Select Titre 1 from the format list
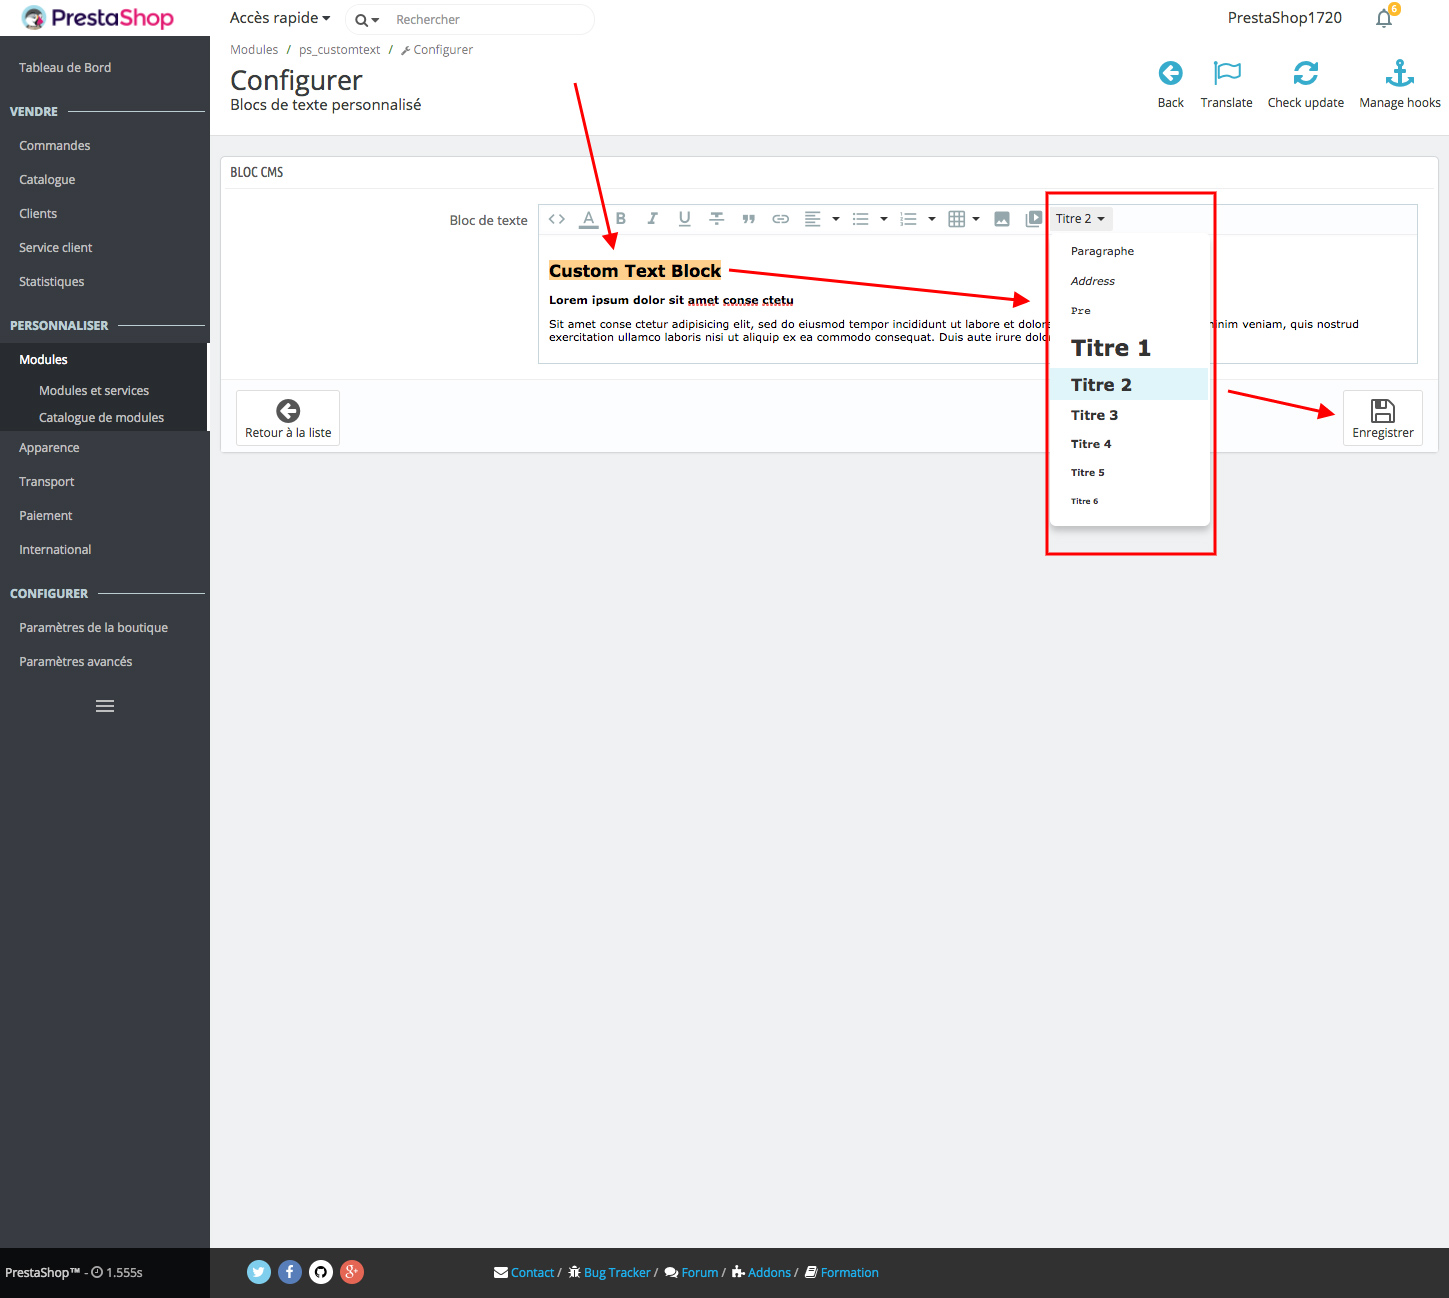Screen dimensions: 1449x1298 [x=1110, y=348]
